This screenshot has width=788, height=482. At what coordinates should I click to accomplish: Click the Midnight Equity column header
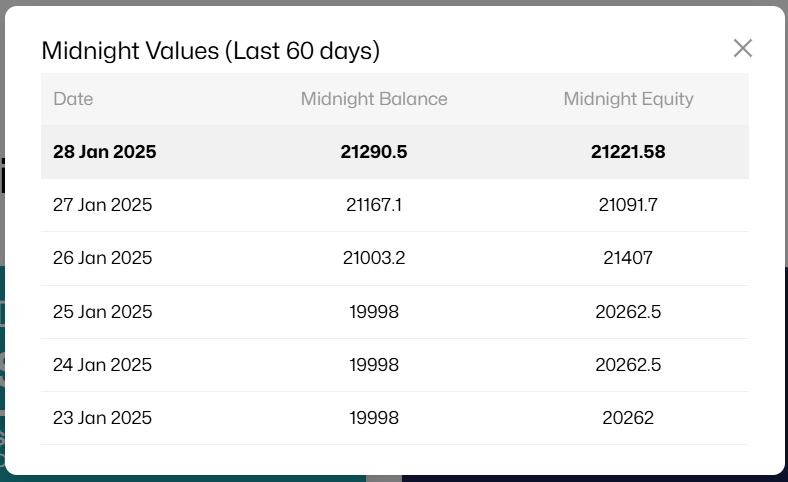628,99
